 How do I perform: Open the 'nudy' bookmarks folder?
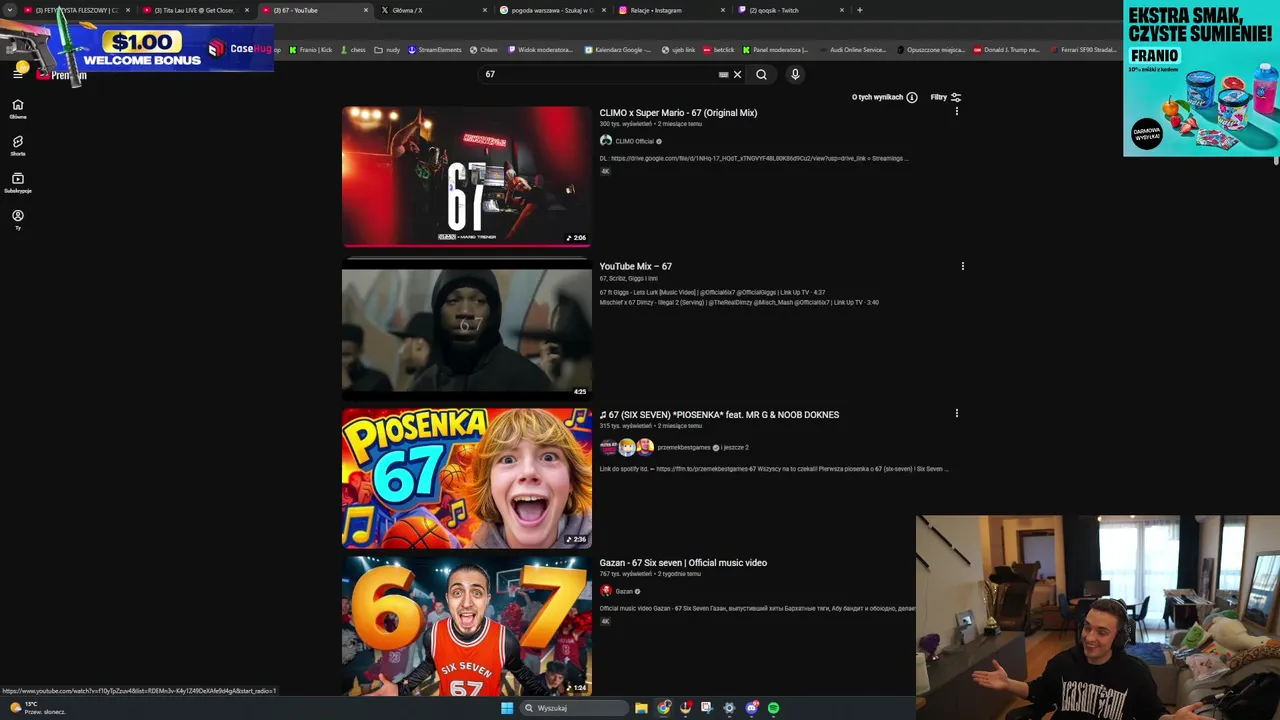point(387,49)
